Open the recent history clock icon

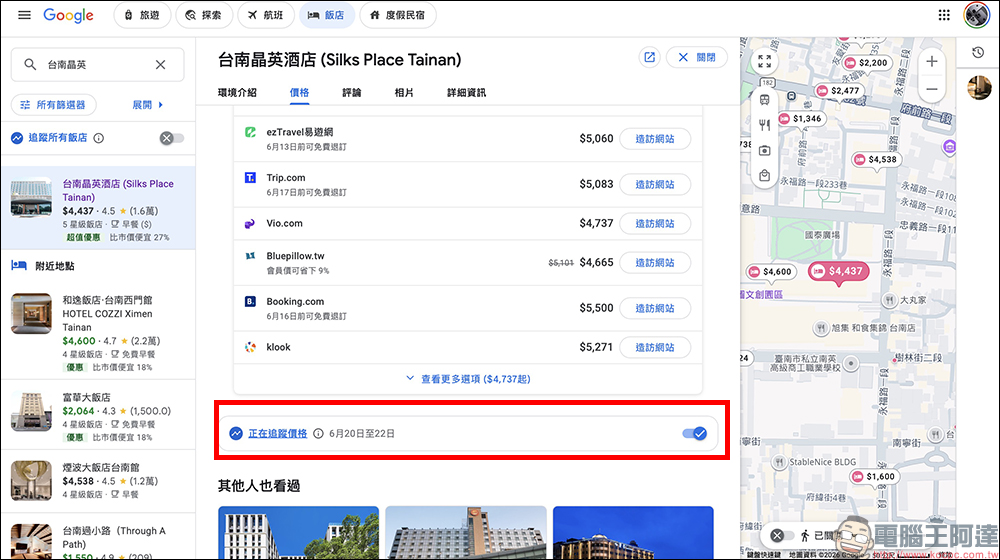point(978,53)
